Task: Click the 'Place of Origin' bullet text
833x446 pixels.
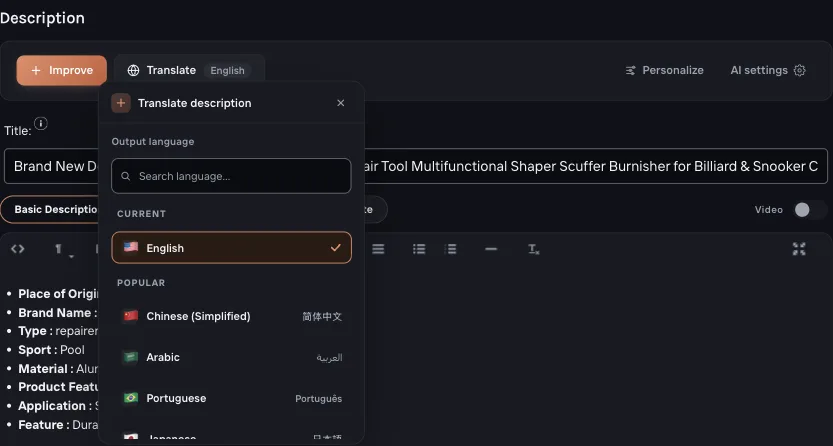Action: (58, 294)
